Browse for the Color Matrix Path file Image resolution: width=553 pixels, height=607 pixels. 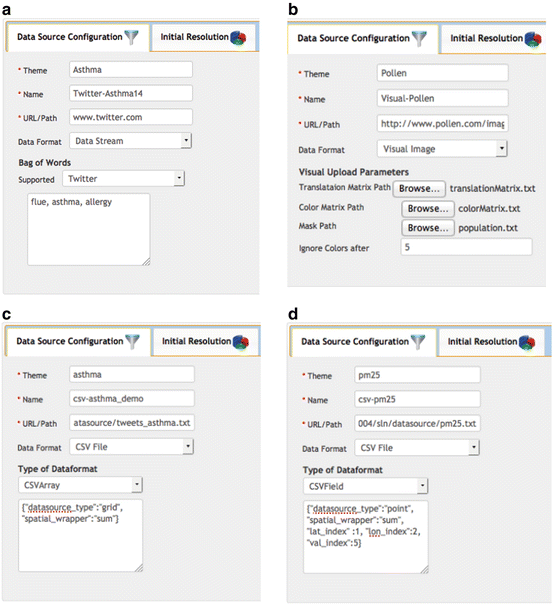point(428,209)
